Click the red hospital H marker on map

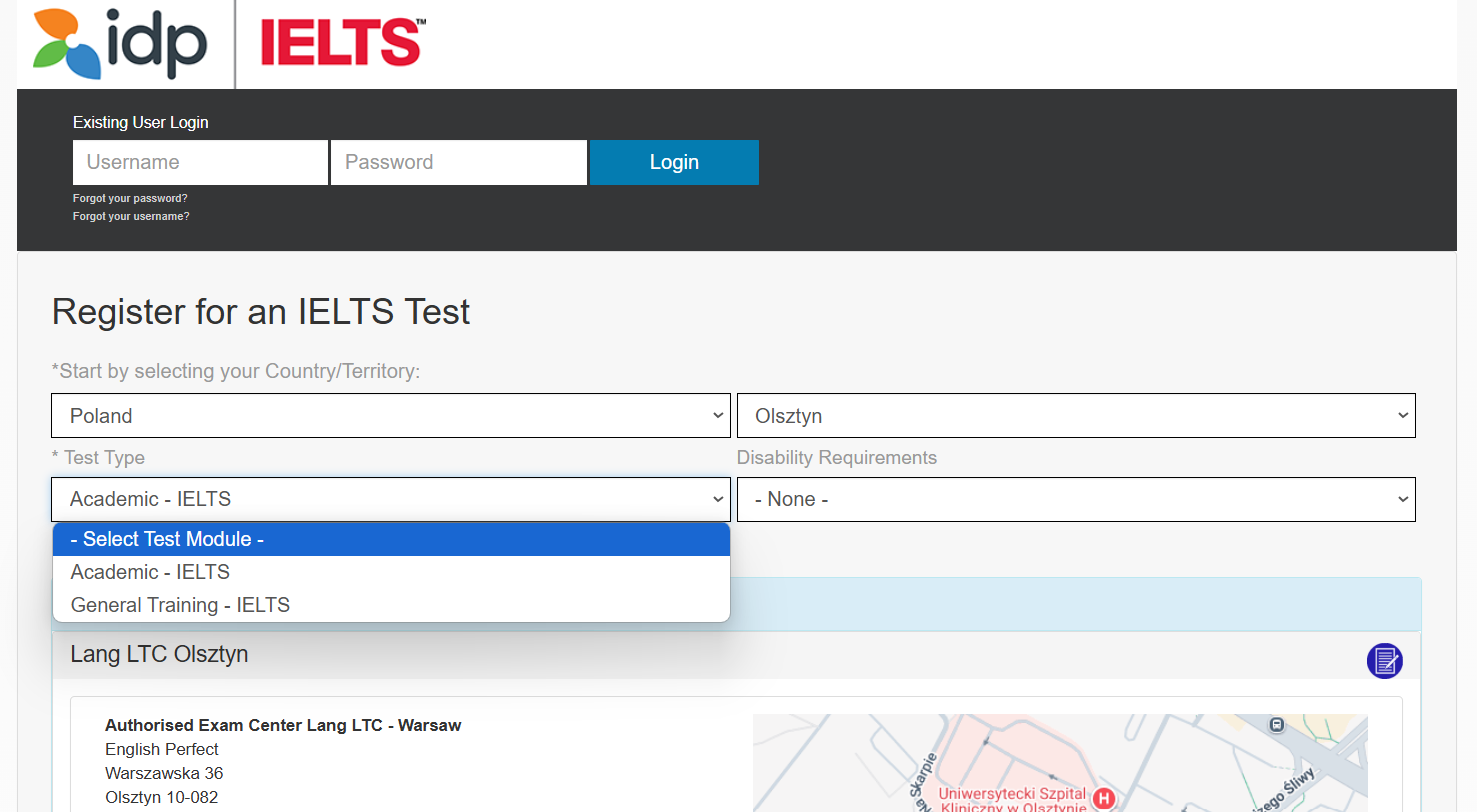[x=1103, y=798]
